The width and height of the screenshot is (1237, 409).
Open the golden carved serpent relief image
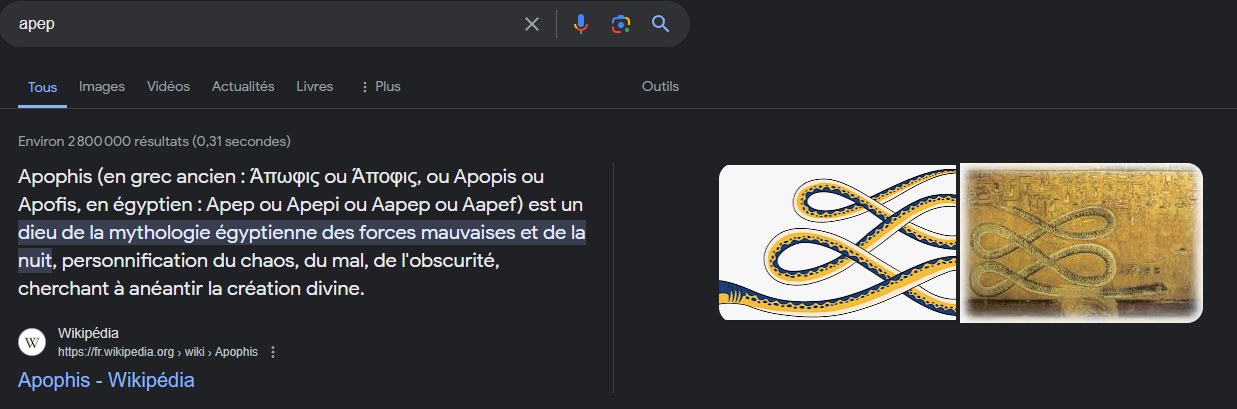click(x=1081, y=242)
